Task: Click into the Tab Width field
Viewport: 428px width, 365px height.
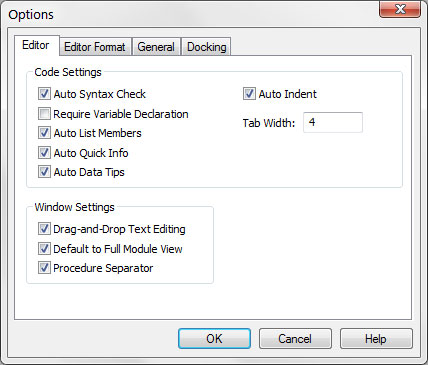Action: (x=333, y=122)
